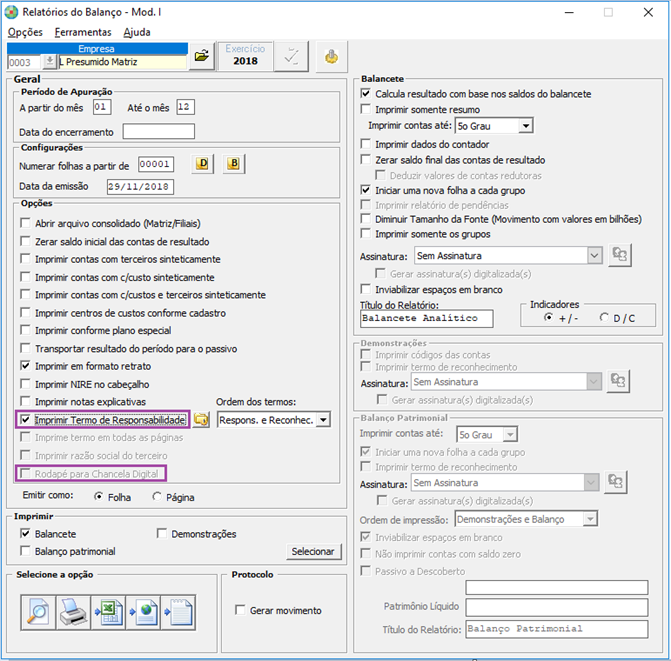Click A partir do mês field
The height and width of the screenshot is (661, 671).
[x=102, y=107]
